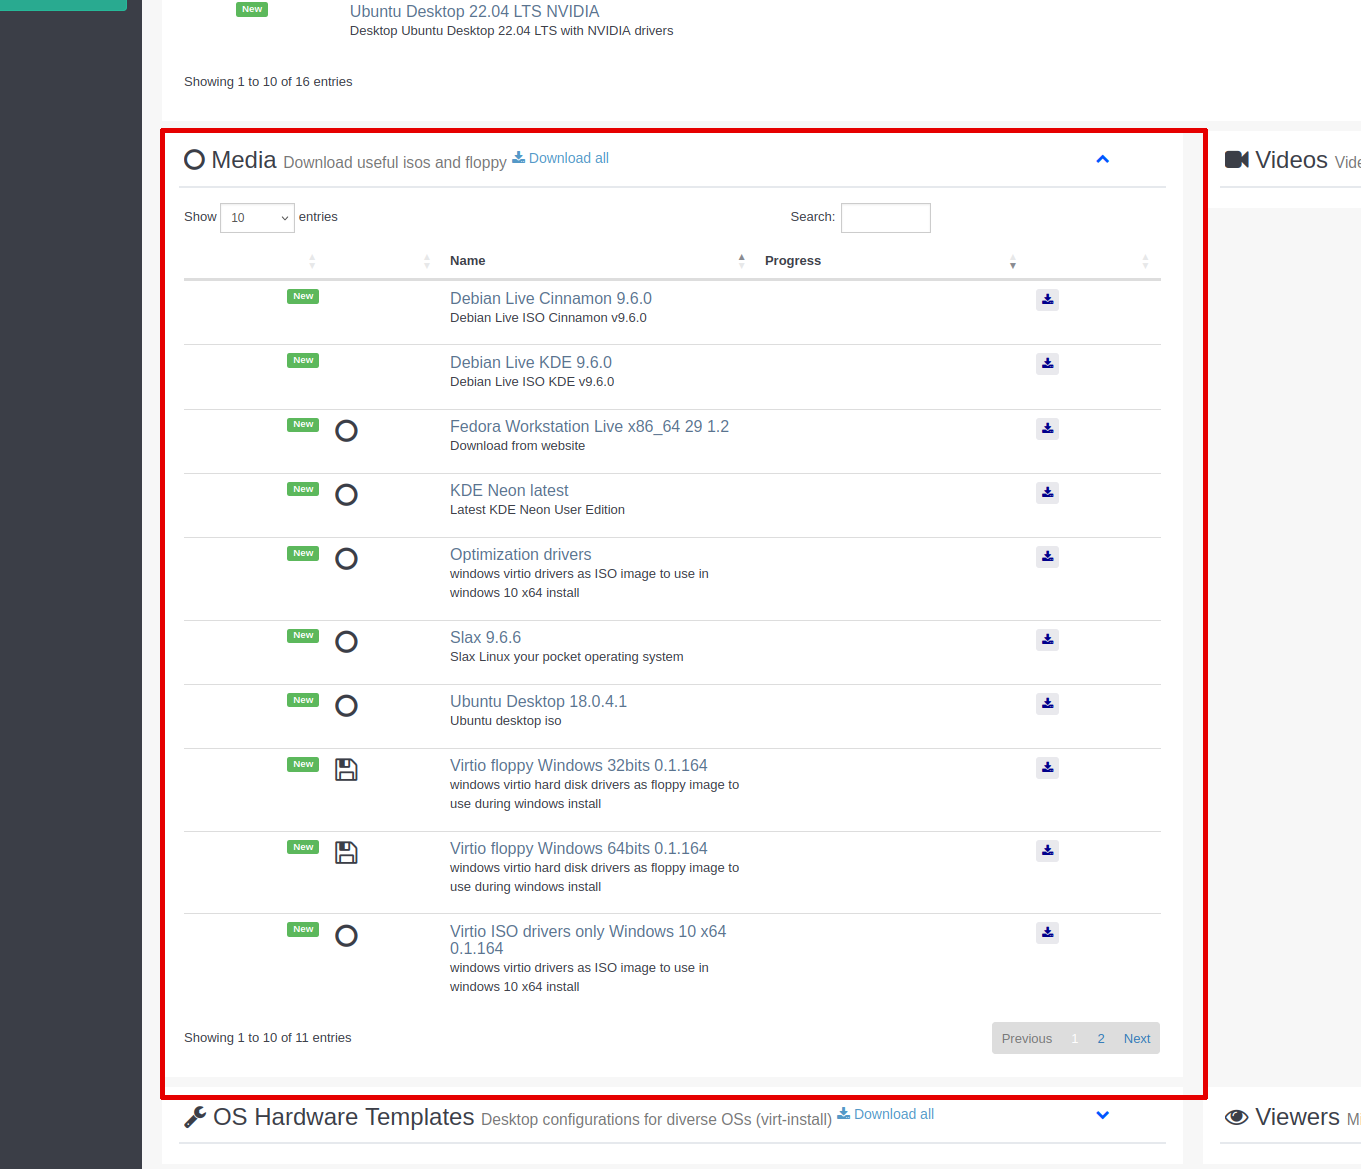The height and width of the screenshot is (1169, 1361).
Task: Download the Debian Live Cinnamon 9.6.0 ISO
Action: coord(1047,300)
